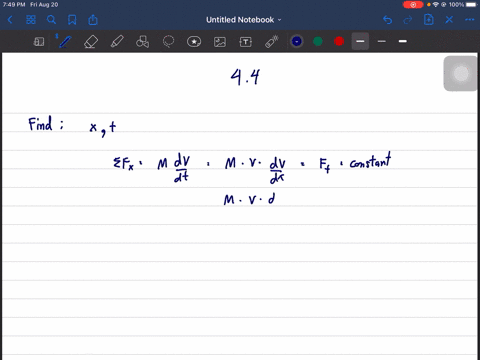480x360 pixels.
Task: Open the Untitled Notebook title dropdown
Action: (244, 20)
